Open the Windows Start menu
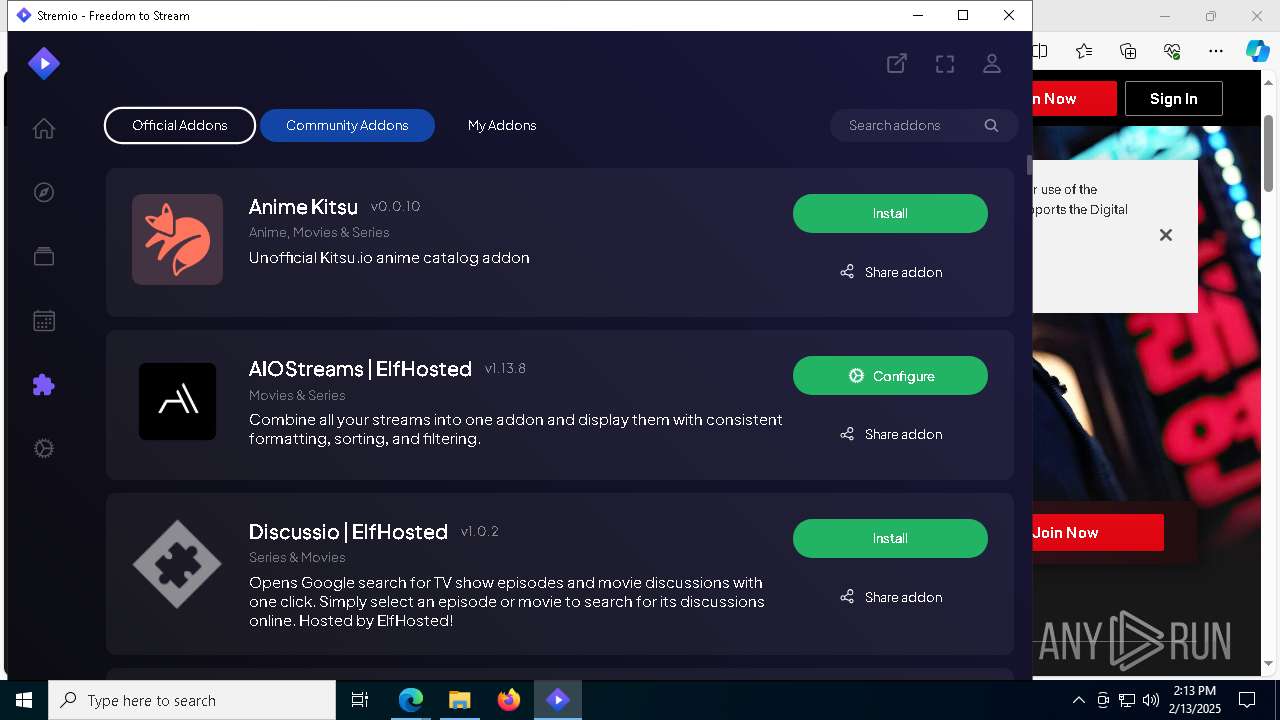 (x=24, y=700)
